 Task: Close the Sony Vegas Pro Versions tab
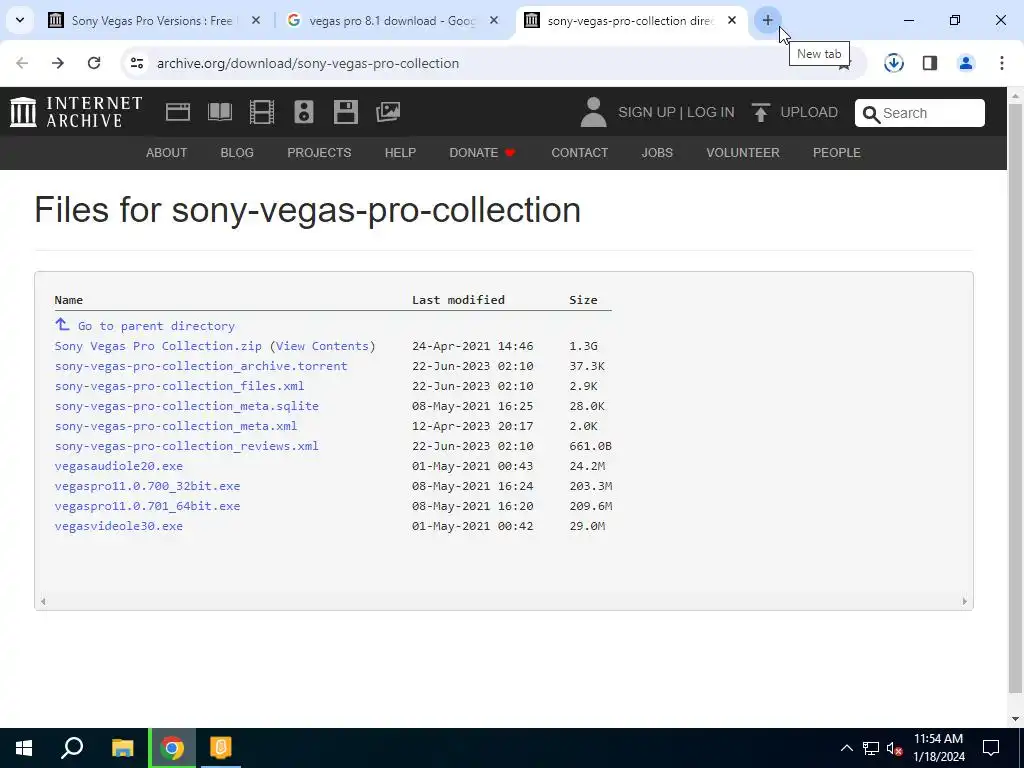[256, 21]
